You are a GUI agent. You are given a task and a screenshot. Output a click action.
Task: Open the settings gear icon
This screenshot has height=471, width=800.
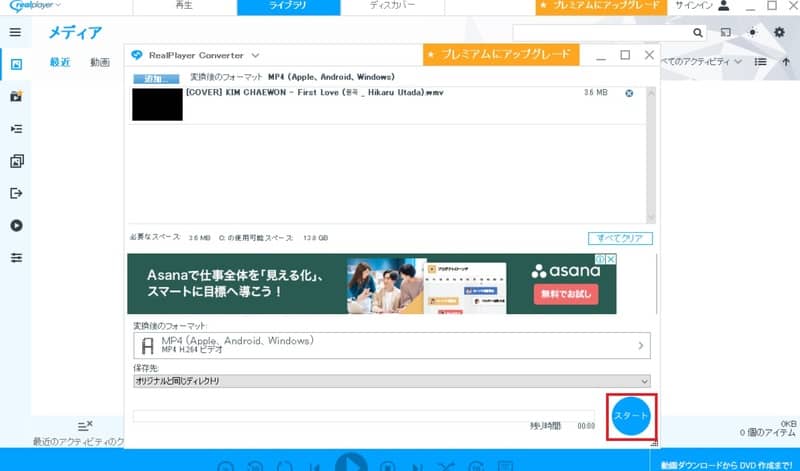(779, 32)
